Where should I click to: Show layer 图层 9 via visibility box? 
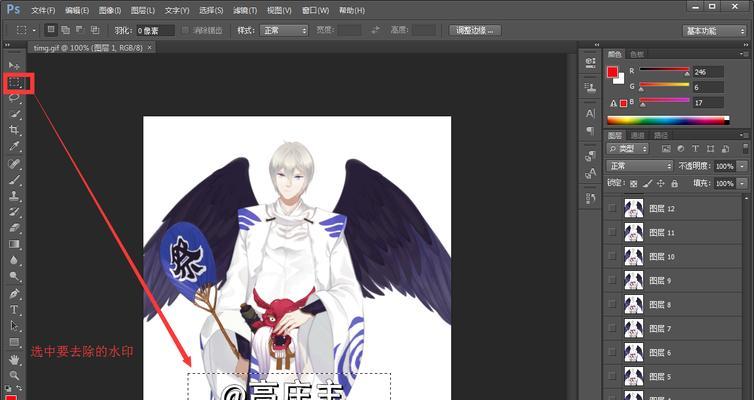612,280
